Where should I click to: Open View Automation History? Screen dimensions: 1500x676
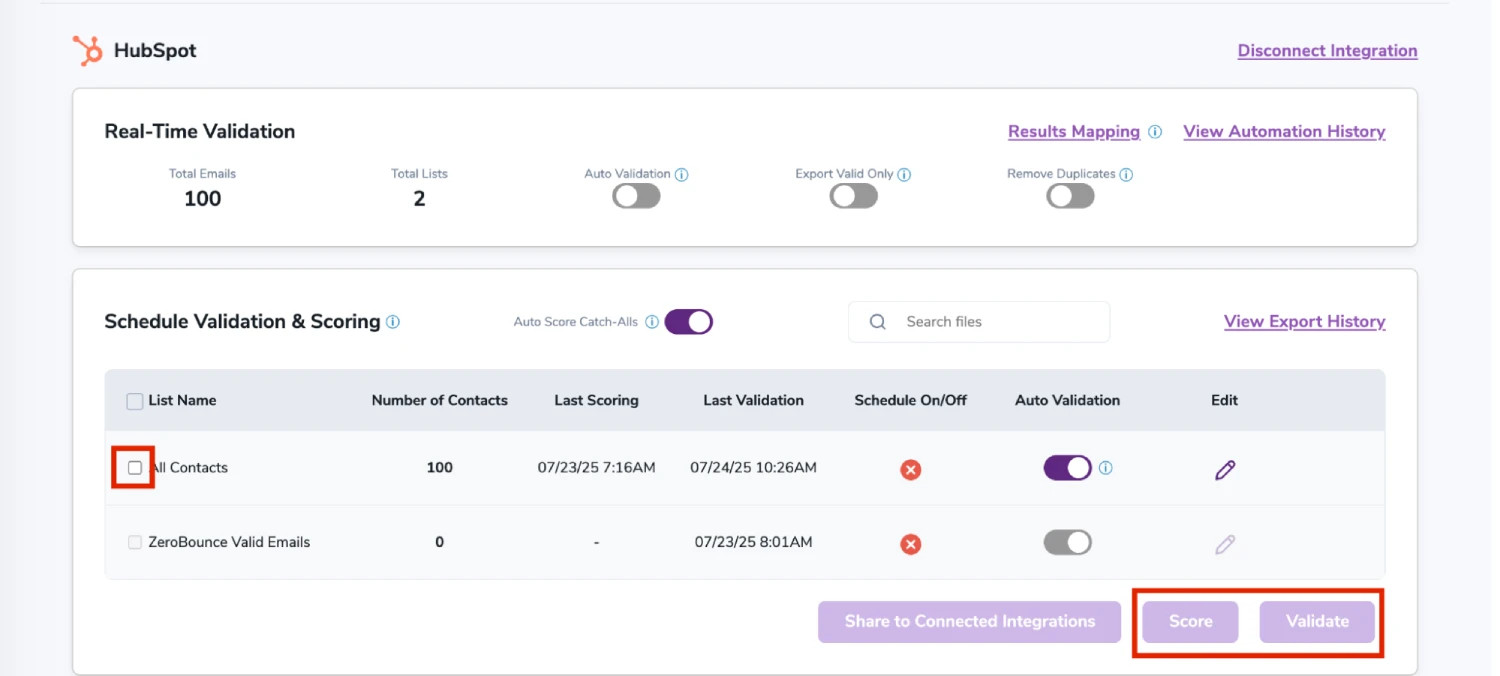point(1284,131)
